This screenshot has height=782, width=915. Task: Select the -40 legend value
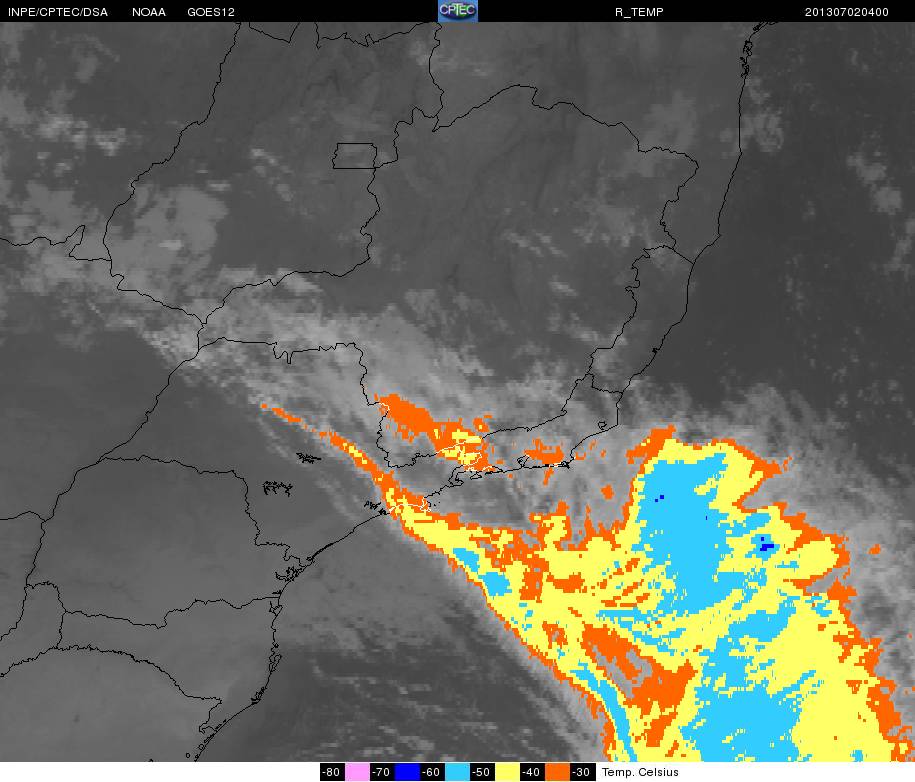[532, 772]
